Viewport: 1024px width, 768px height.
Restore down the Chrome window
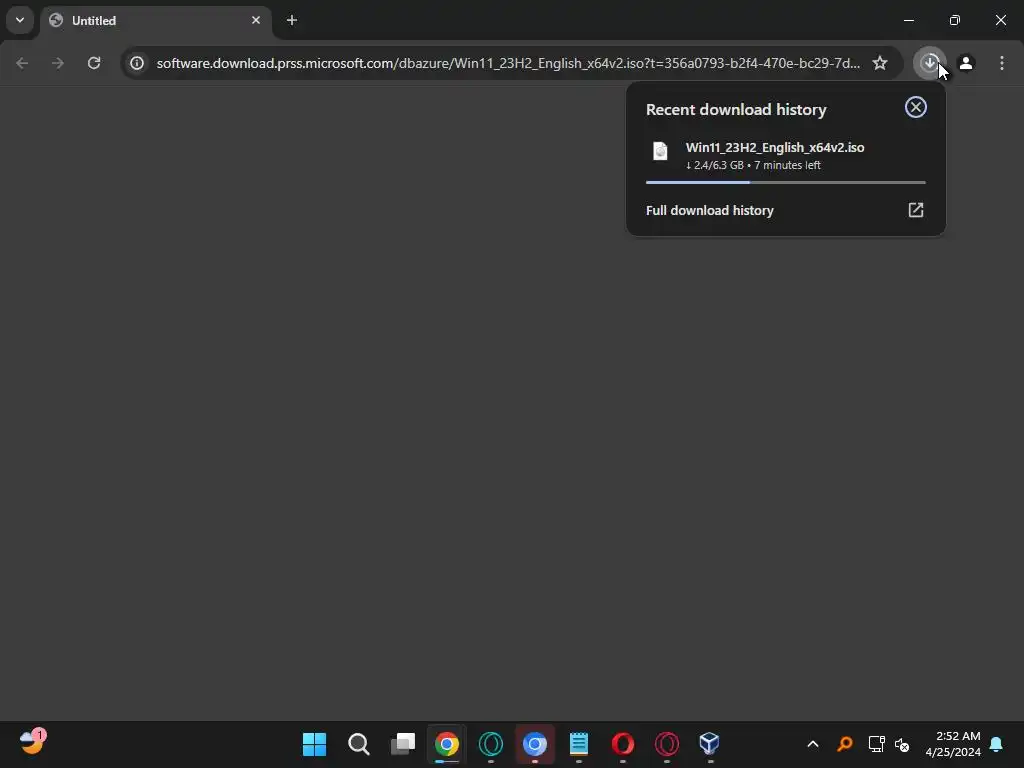click(955, 20)
